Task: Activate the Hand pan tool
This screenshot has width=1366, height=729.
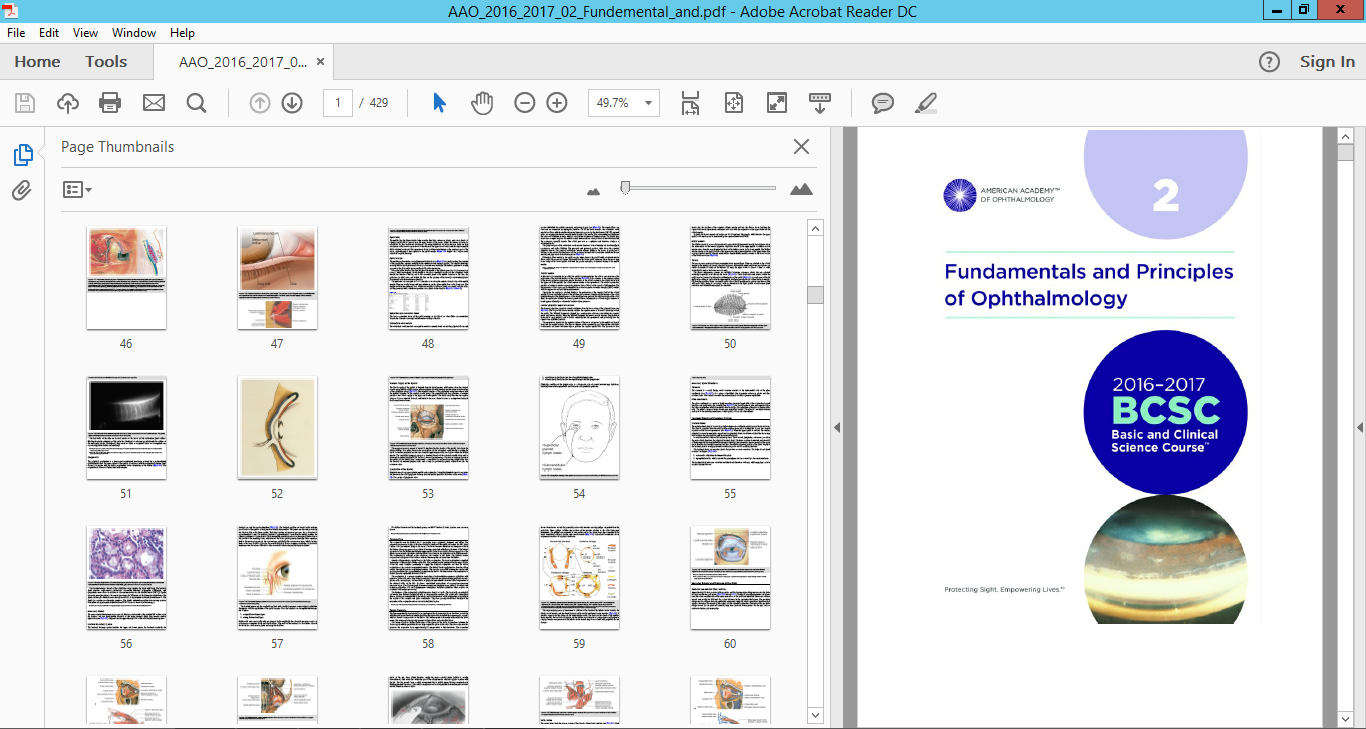Action: pyautogui.click(x=482, y=103)
